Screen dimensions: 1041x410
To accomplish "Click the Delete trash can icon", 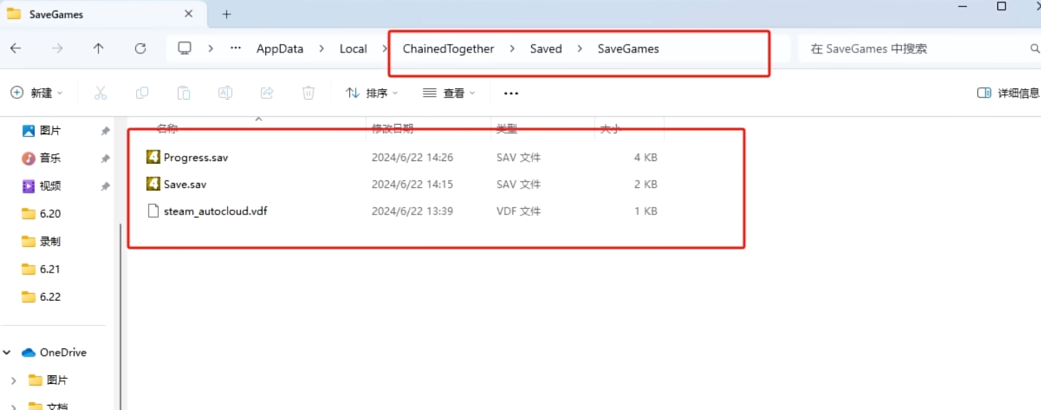I will point(308,93).
